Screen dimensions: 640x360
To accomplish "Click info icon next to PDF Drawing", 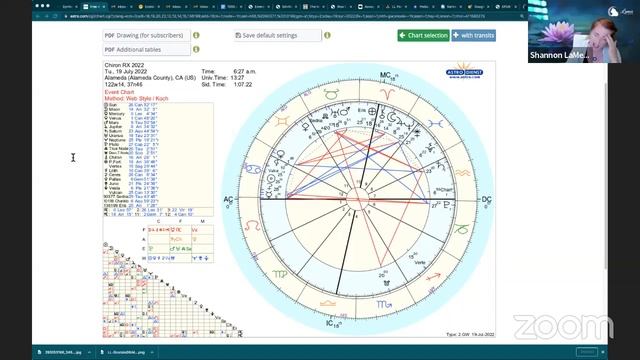I will coord(196,35).
